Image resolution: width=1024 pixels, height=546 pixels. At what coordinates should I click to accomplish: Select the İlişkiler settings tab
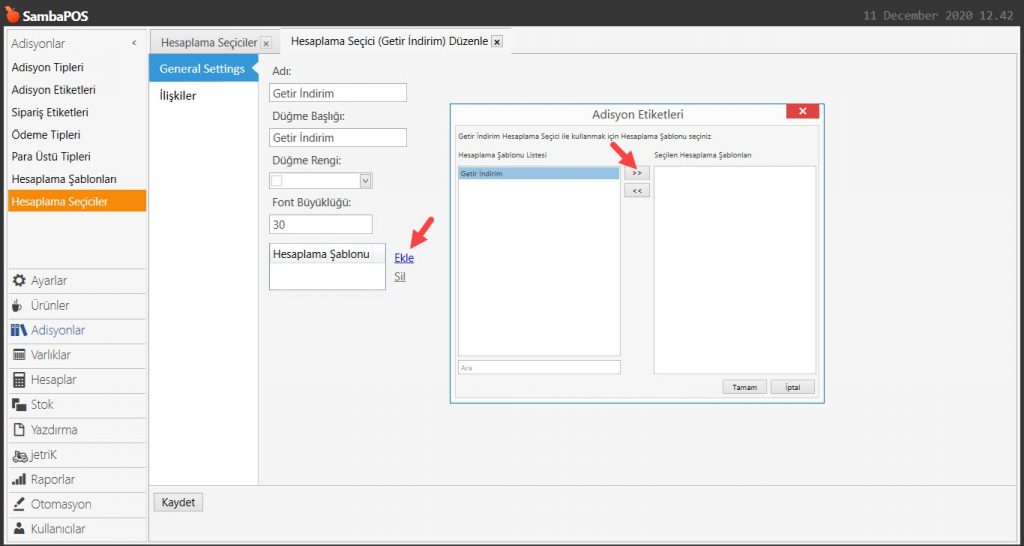[178, 96]
